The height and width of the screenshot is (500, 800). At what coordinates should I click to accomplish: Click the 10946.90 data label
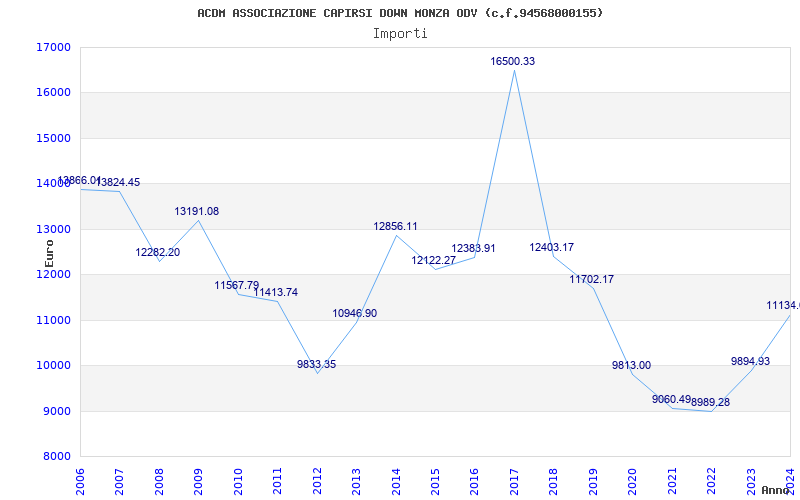[355, 313]
